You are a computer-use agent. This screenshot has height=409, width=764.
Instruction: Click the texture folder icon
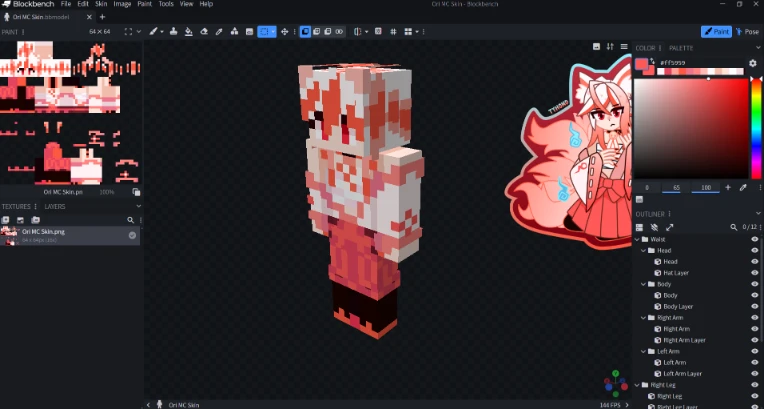click(36, 220)
